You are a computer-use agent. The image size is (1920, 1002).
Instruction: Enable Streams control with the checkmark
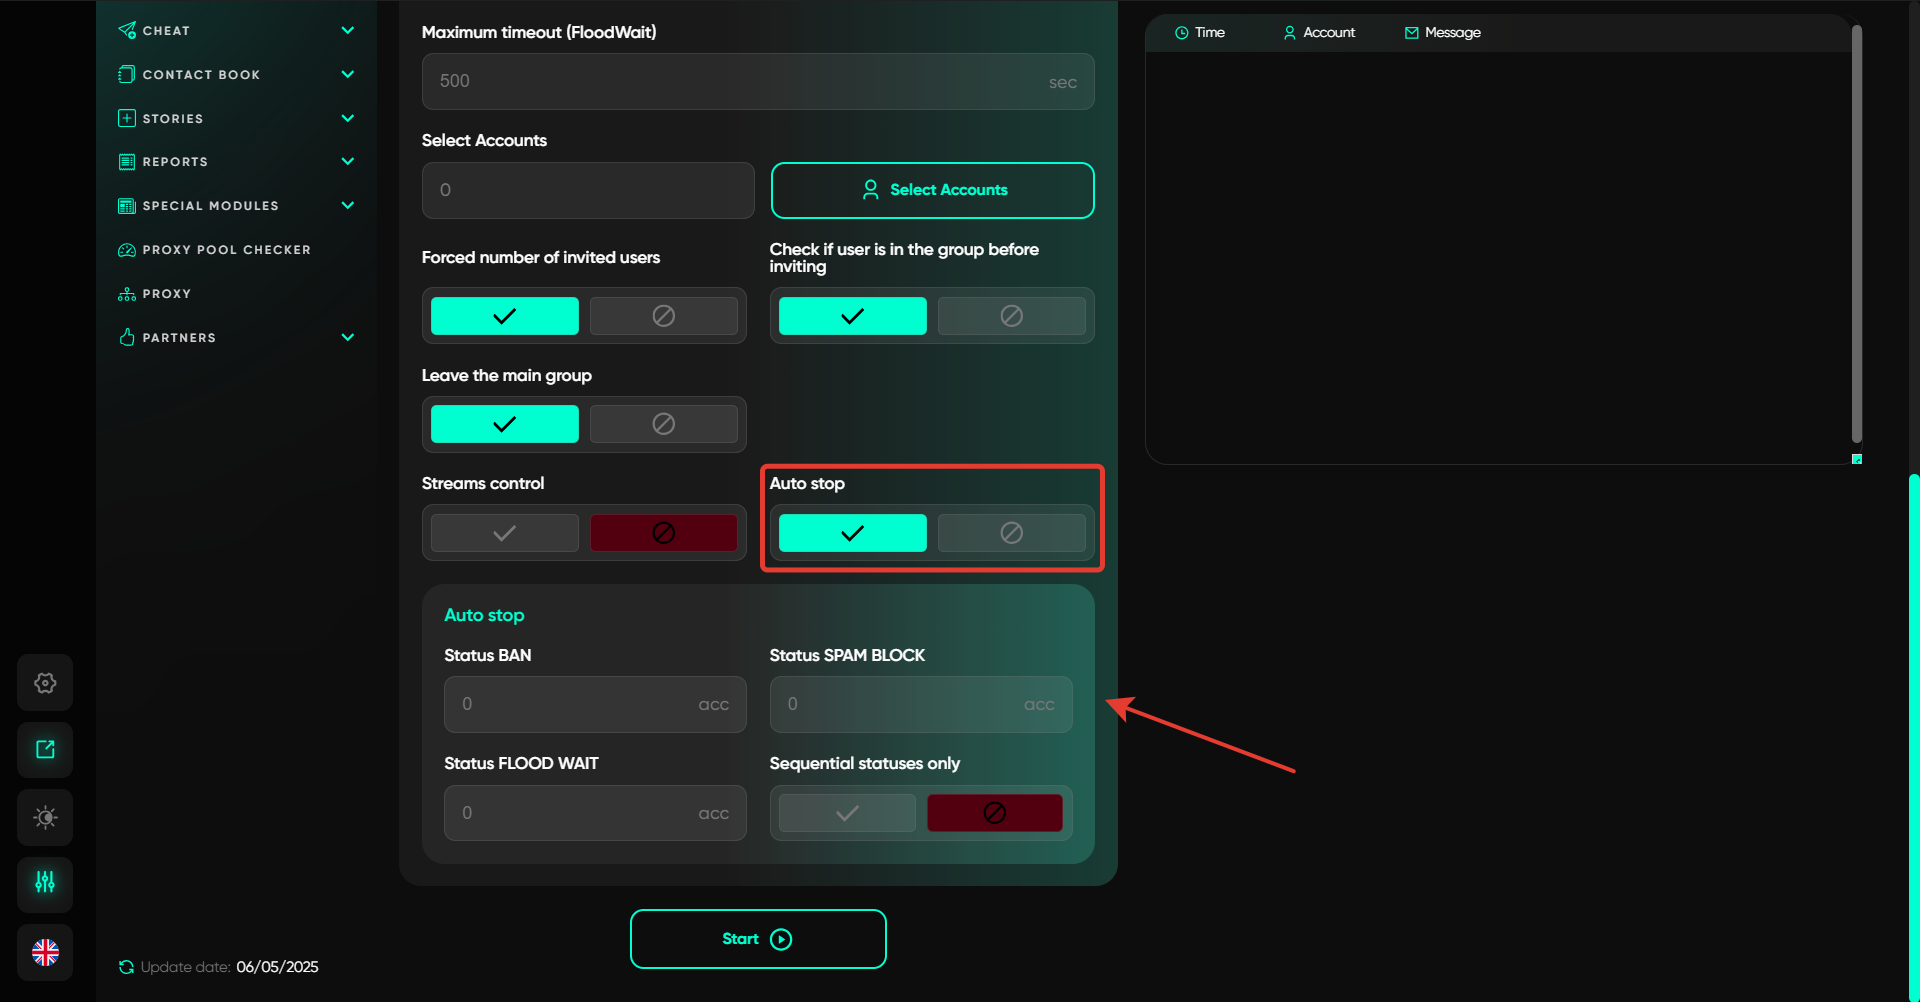click(x=504, y=533)
